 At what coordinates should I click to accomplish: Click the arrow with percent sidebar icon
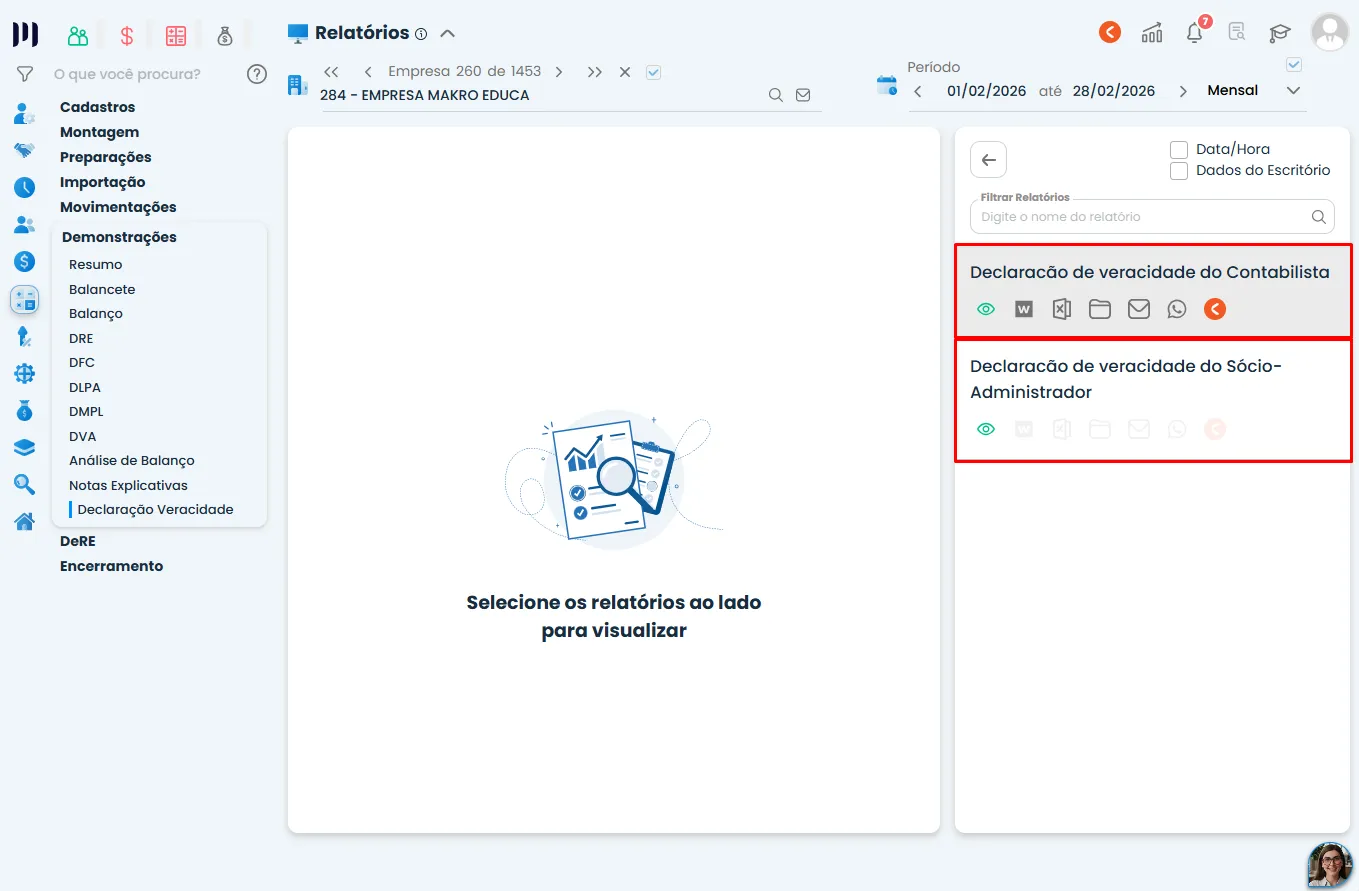25,337
